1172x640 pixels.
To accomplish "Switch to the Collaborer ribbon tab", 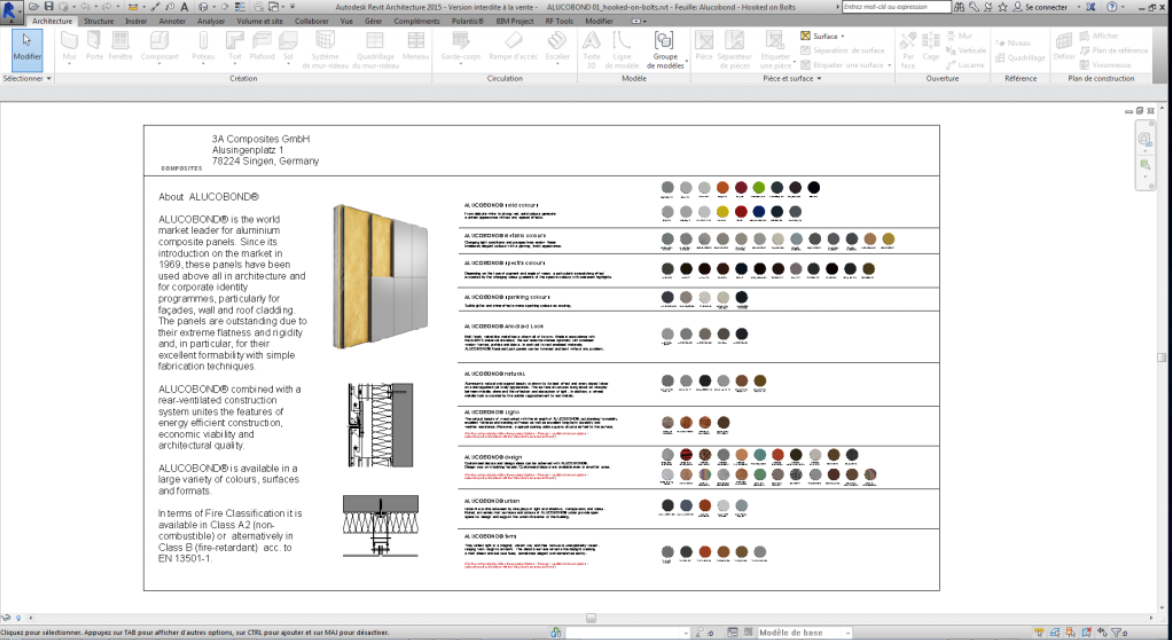I will [312, 21].
